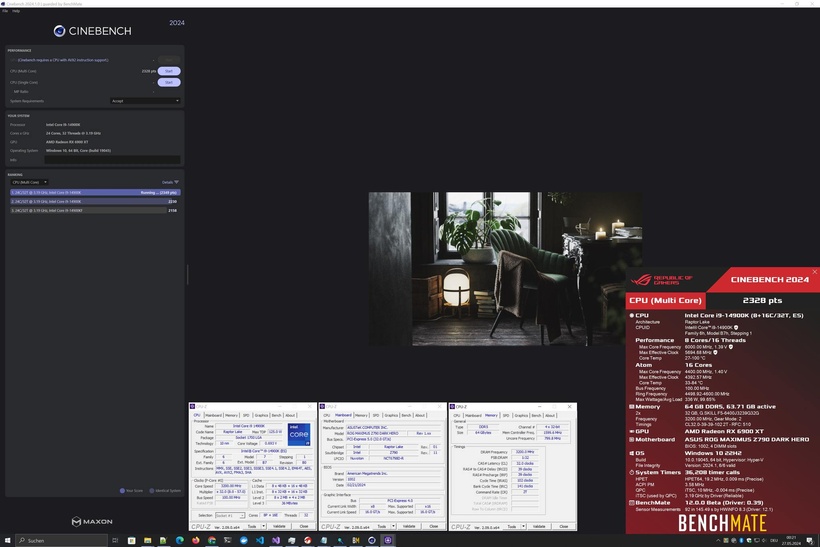Image resolution: width=820 pixels, height=547 pixels.
Task: Switch to Memory tab in CPU-Z CPU window
Action: (231, 415)
